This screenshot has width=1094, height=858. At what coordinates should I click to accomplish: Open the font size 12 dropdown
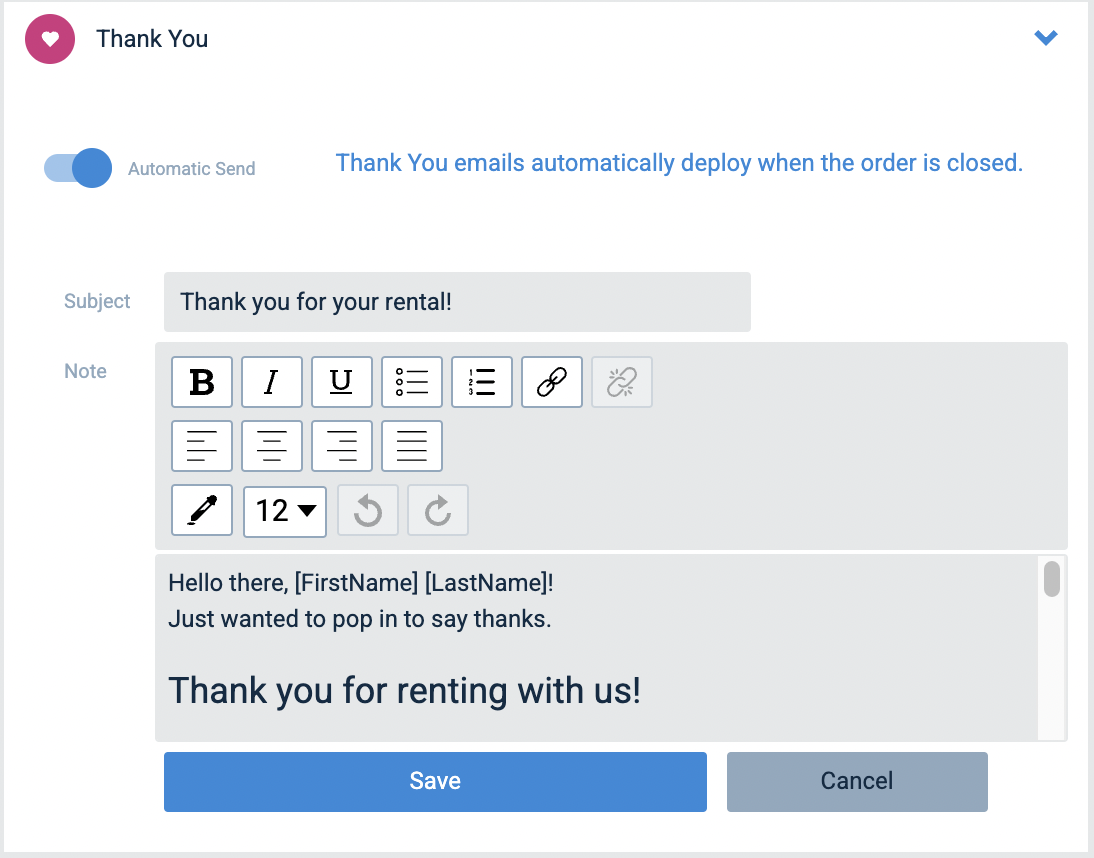coord(285,511)
